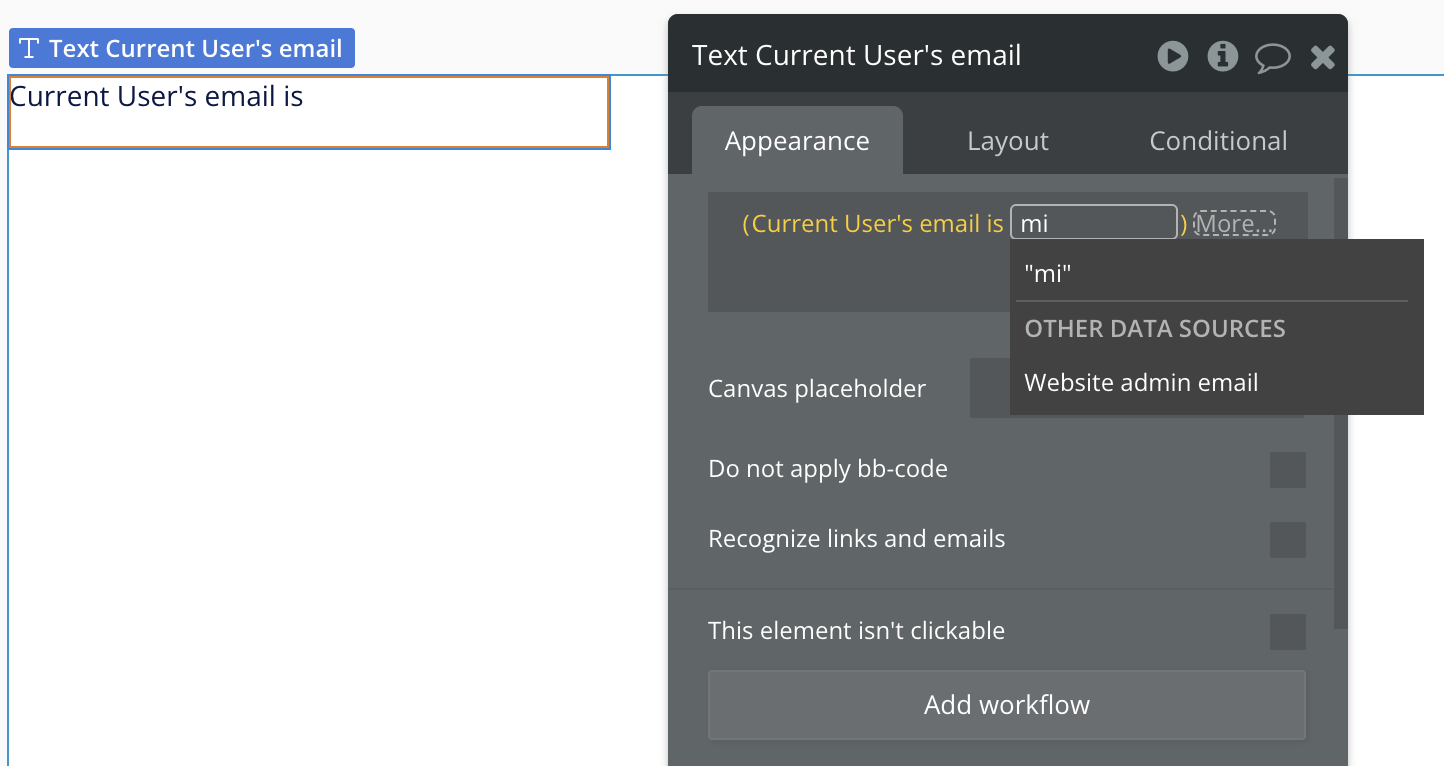Toggle Recognize links and emails checkbox
1444x766 pixels.
(1287, 540)
